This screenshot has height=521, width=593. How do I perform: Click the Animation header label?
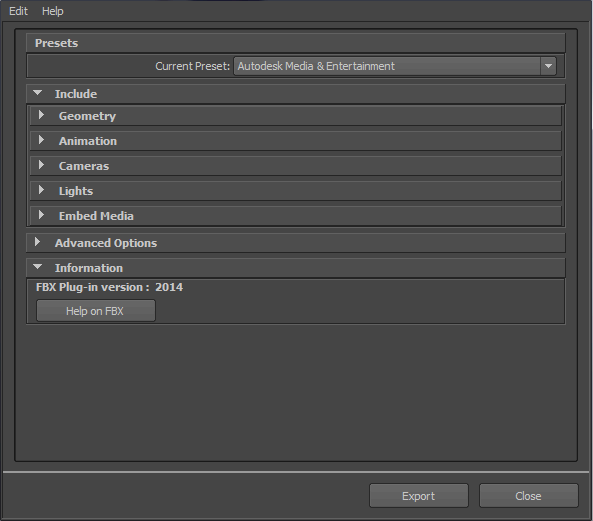[88, 141]
